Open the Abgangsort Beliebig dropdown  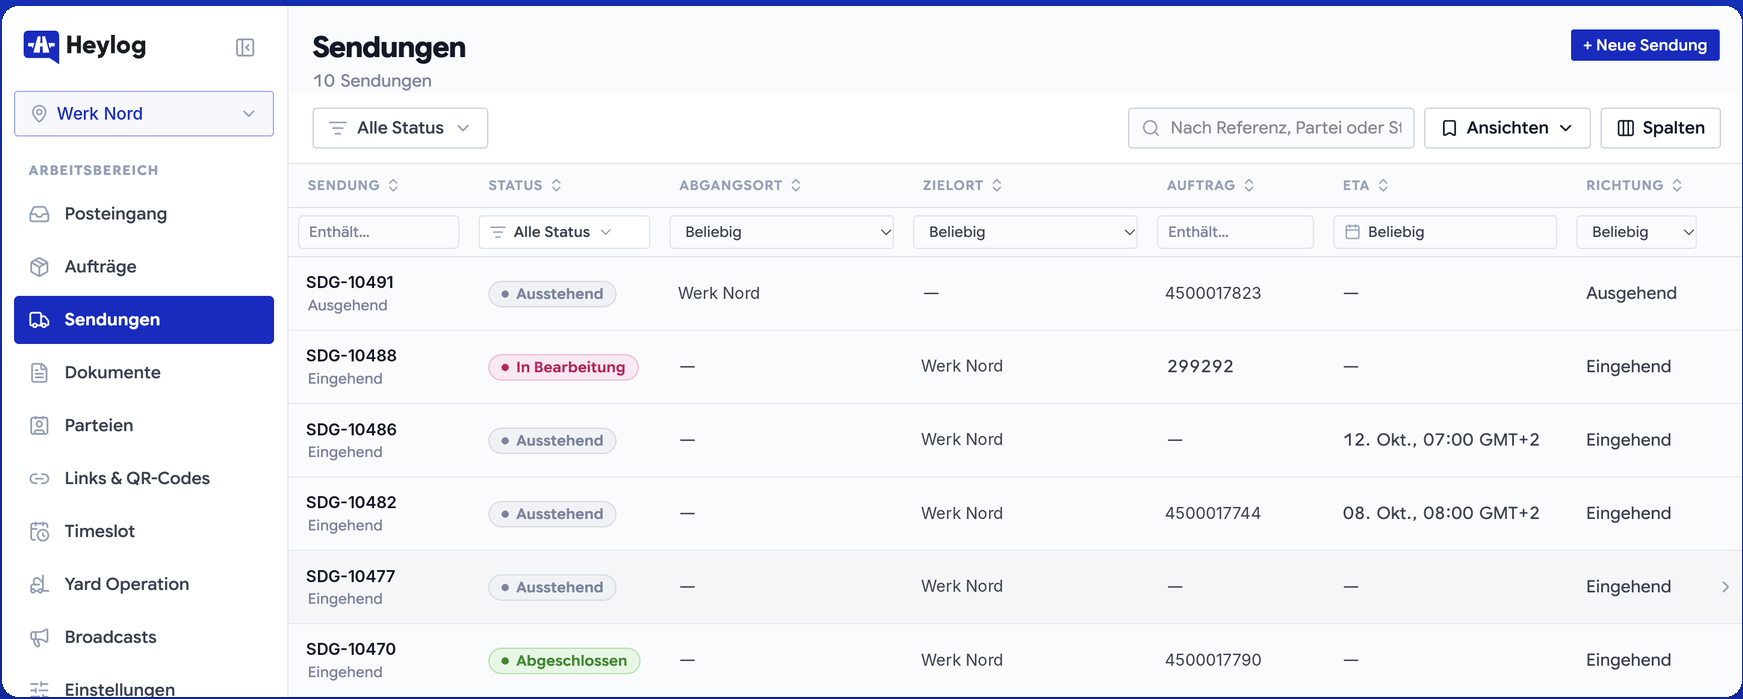point(782,232)
